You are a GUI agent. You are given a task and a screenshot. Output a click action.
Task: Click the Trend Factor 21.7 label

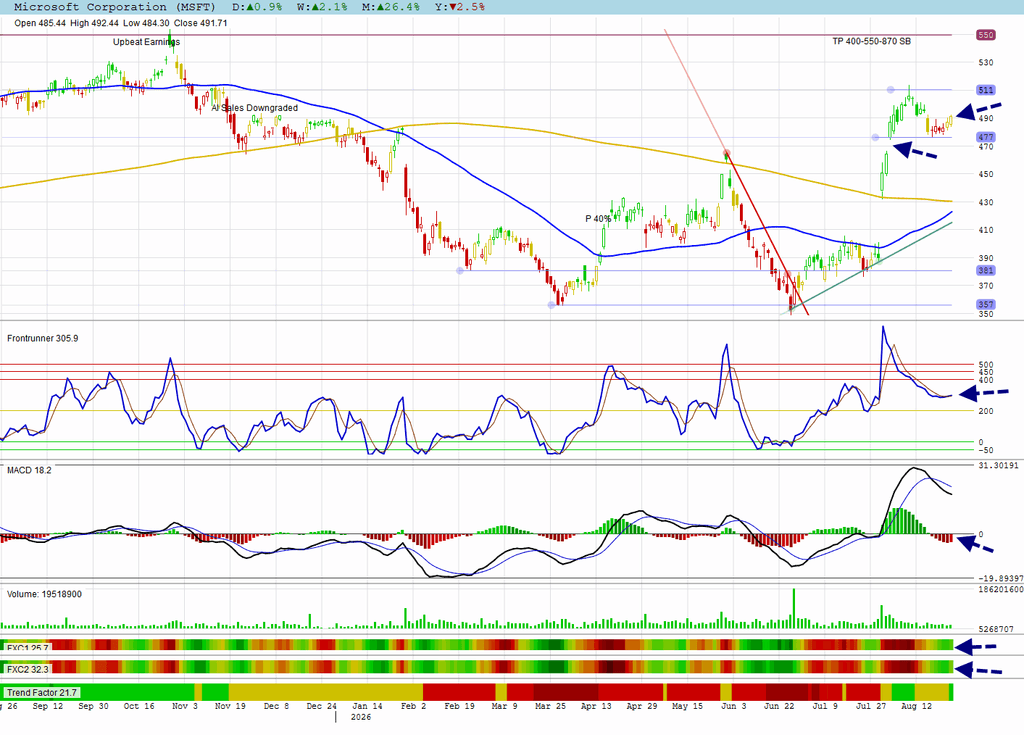point(42,693)
